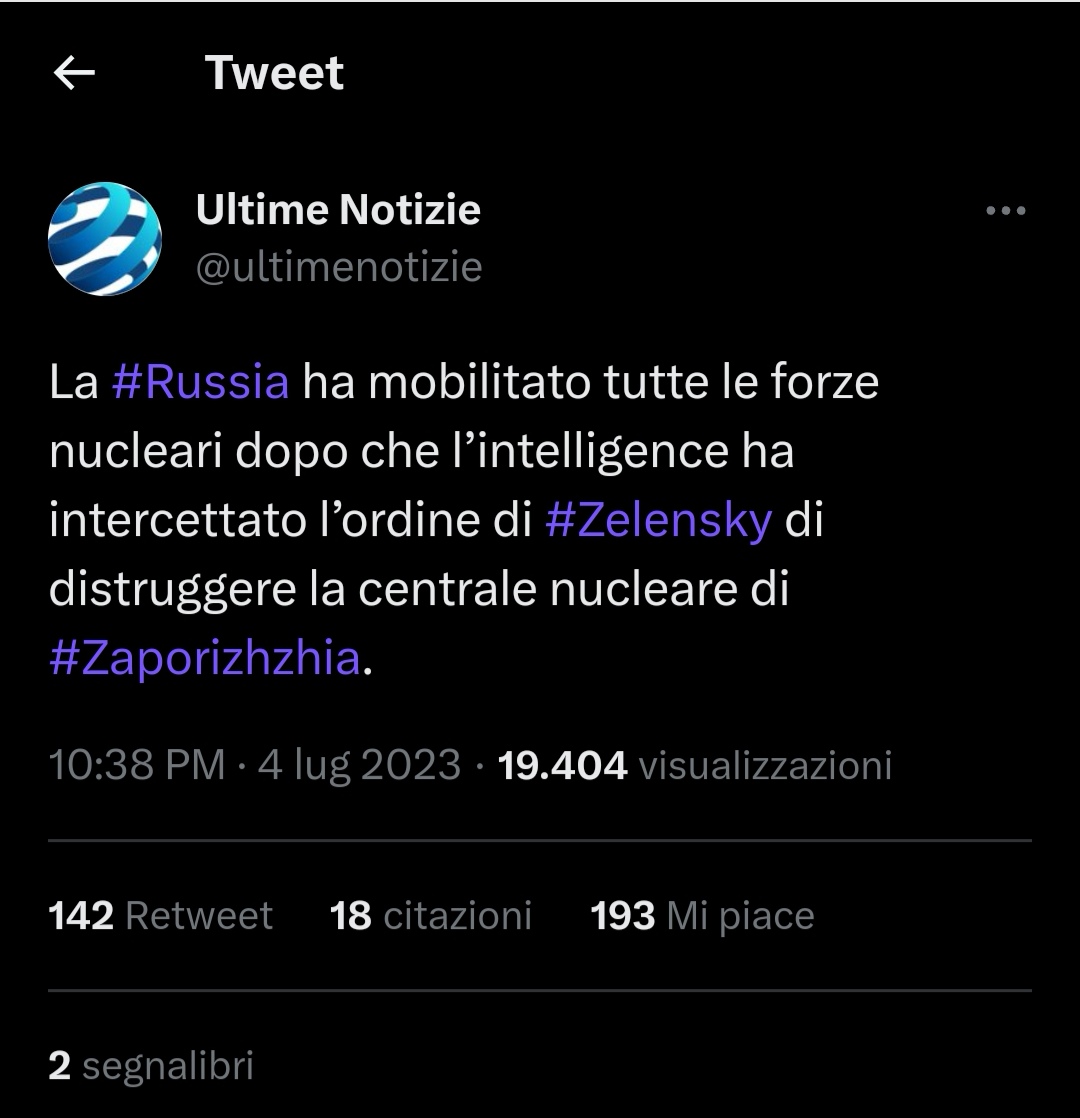1080x1118 pixels.
Task: Click the Ultime Notizie display name
Action: click(x=338, y=210)
